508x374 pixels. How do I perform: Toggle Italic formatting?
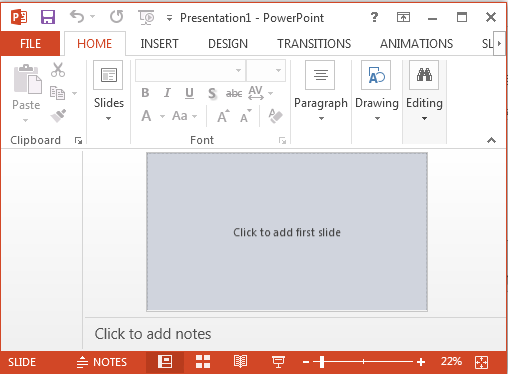coord(167,93)
